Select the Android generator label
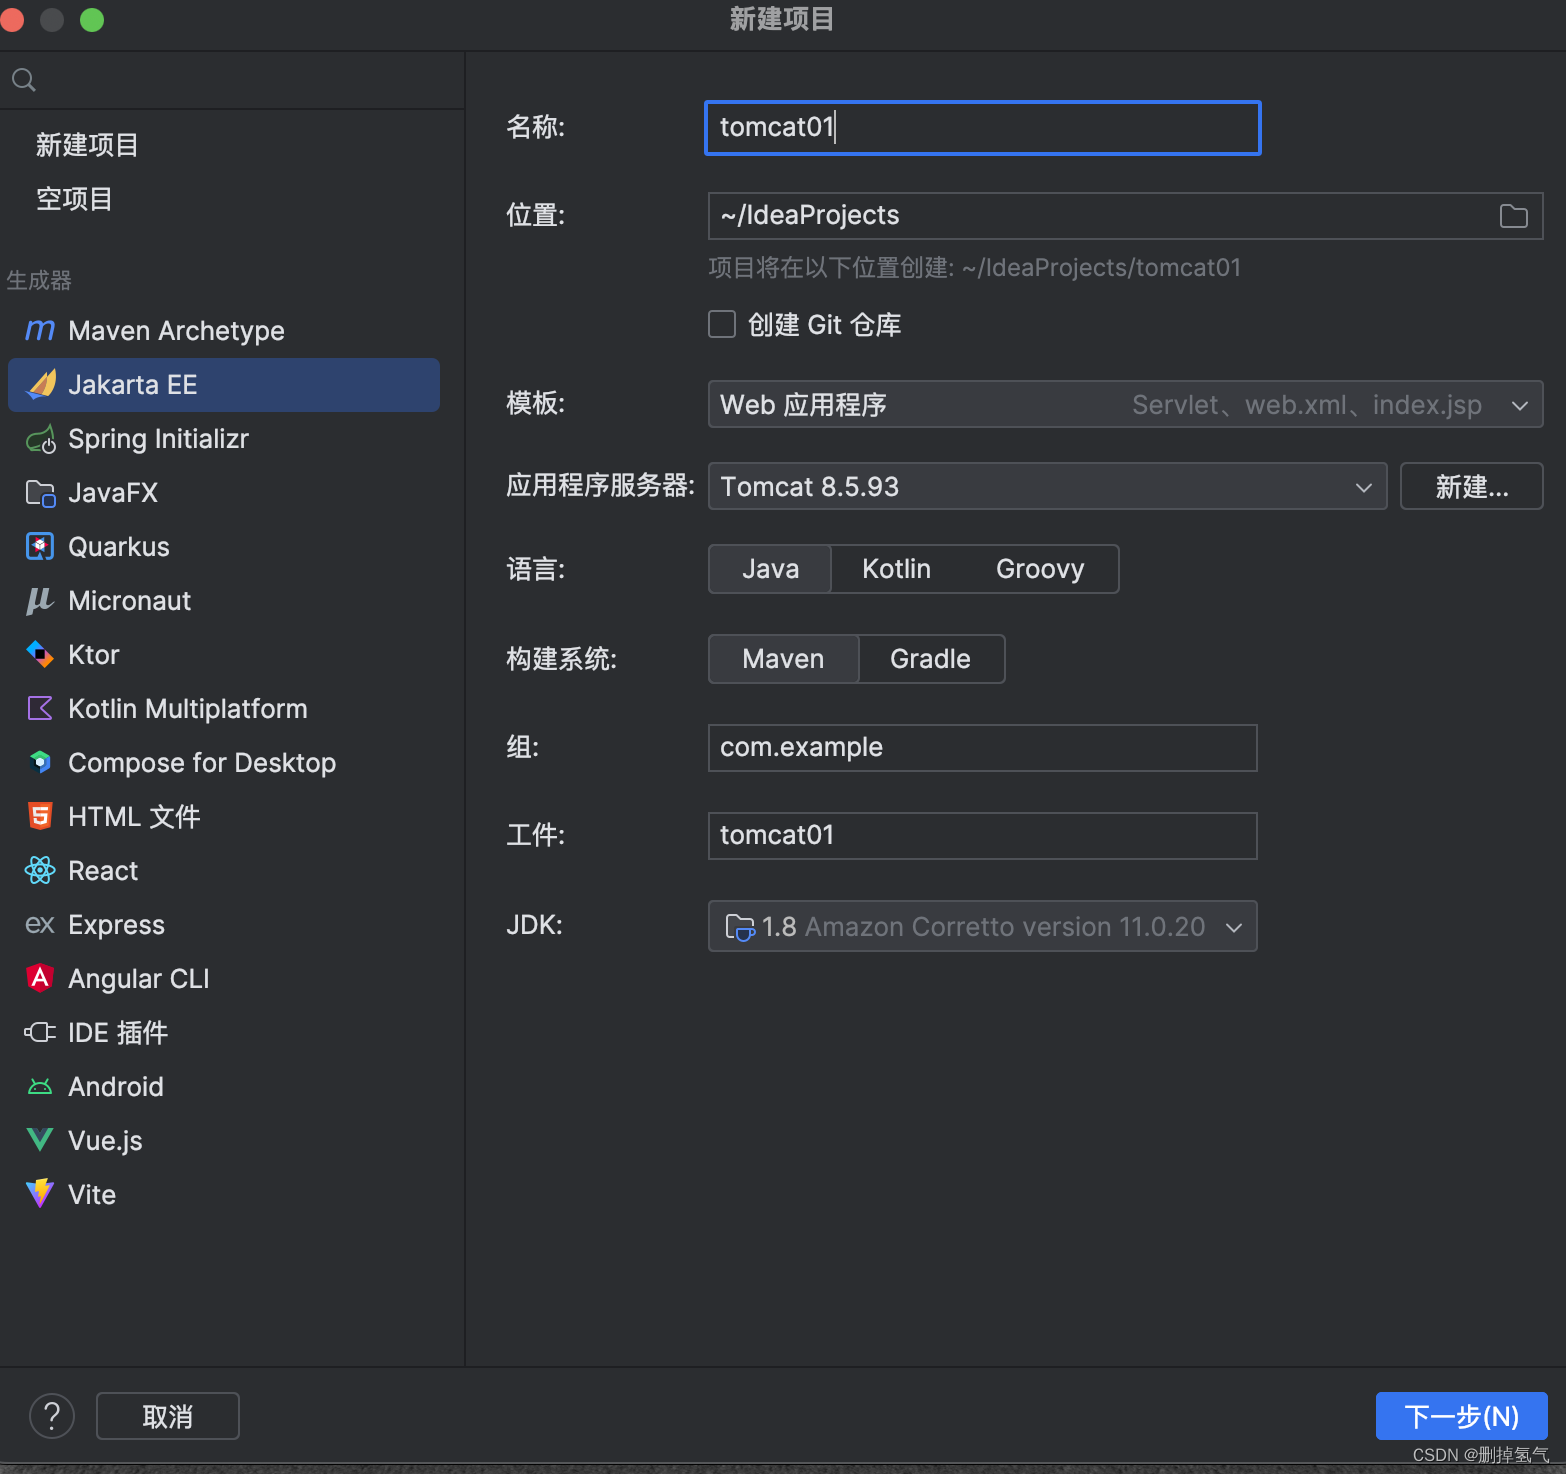The image size is (1566, 1474). (116, 1087)
